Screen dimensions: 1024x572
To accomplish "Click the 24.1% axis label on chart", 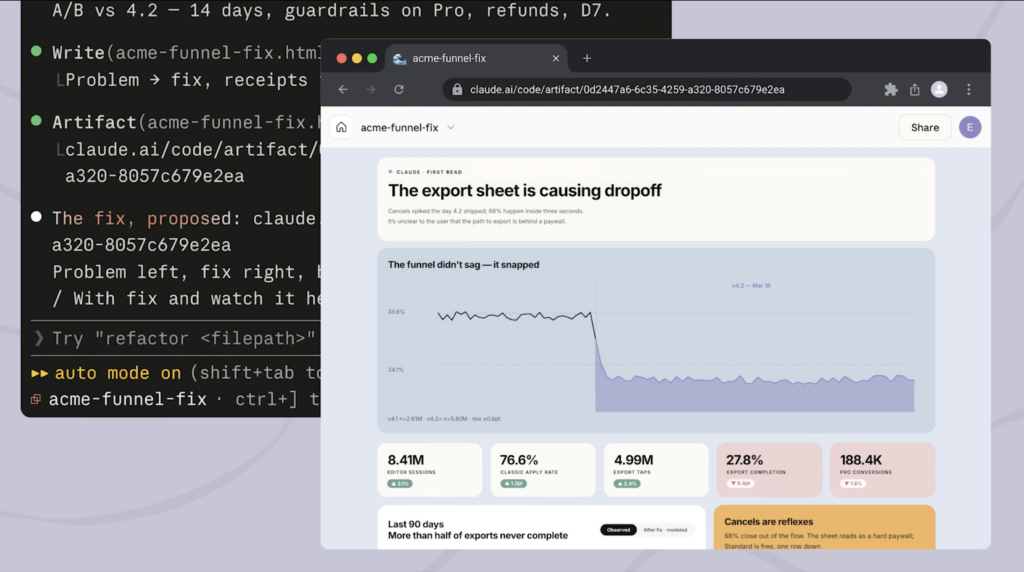I will 396,370.
